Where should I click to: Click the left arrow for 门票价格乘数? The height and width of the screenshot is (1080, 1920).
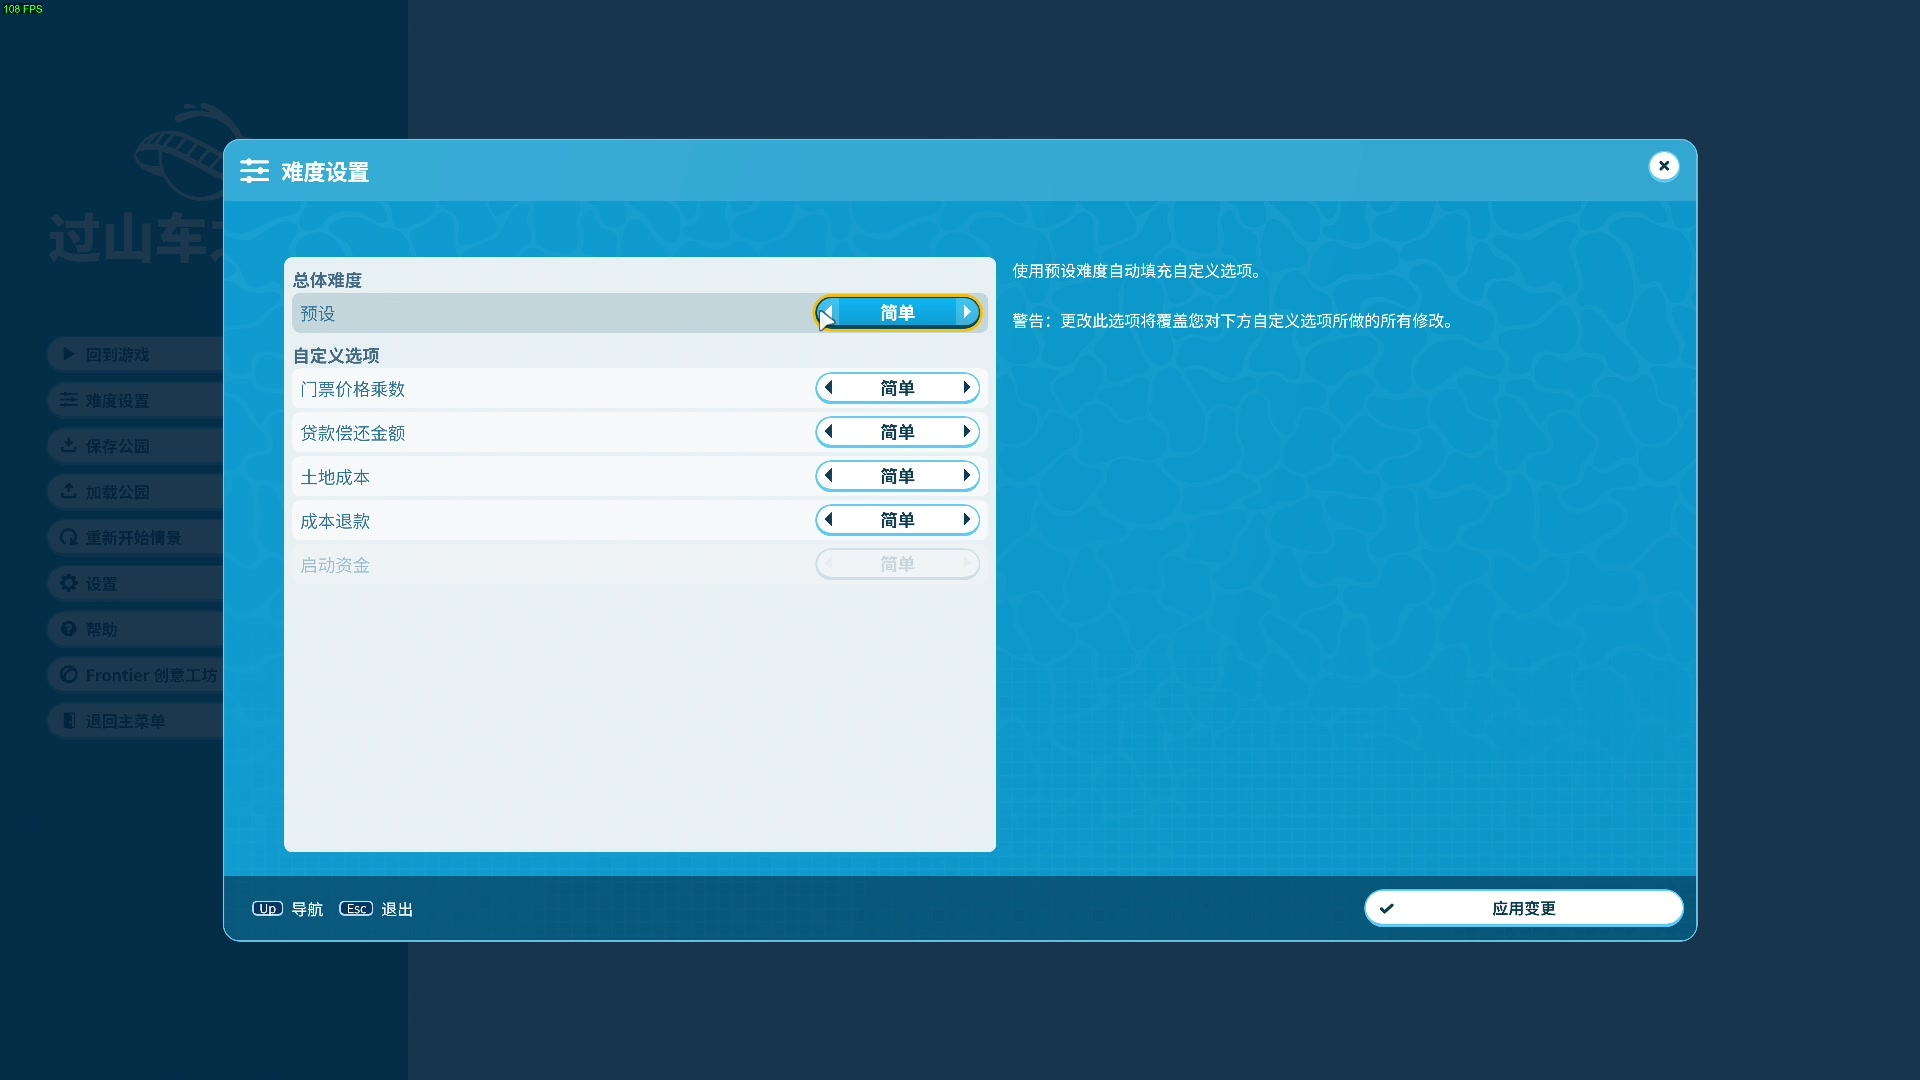tap(828, 388)
